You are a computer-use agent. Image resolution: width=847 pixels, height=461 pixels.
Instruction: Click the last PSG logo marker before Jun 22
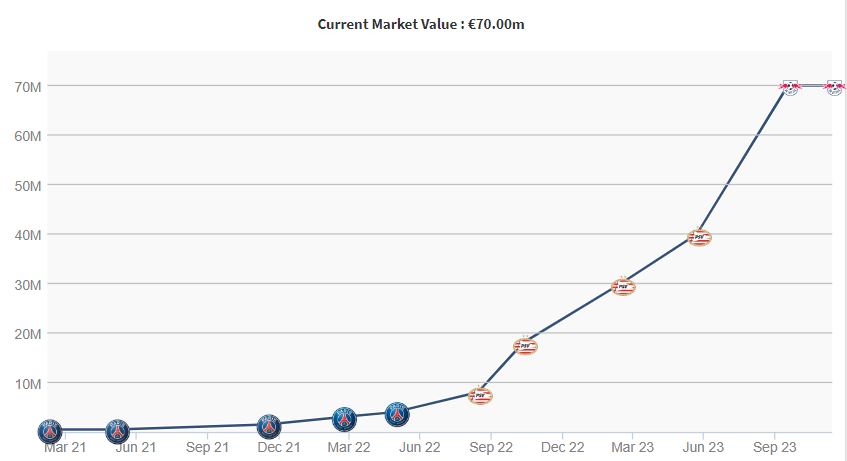[x=397, y=413]
